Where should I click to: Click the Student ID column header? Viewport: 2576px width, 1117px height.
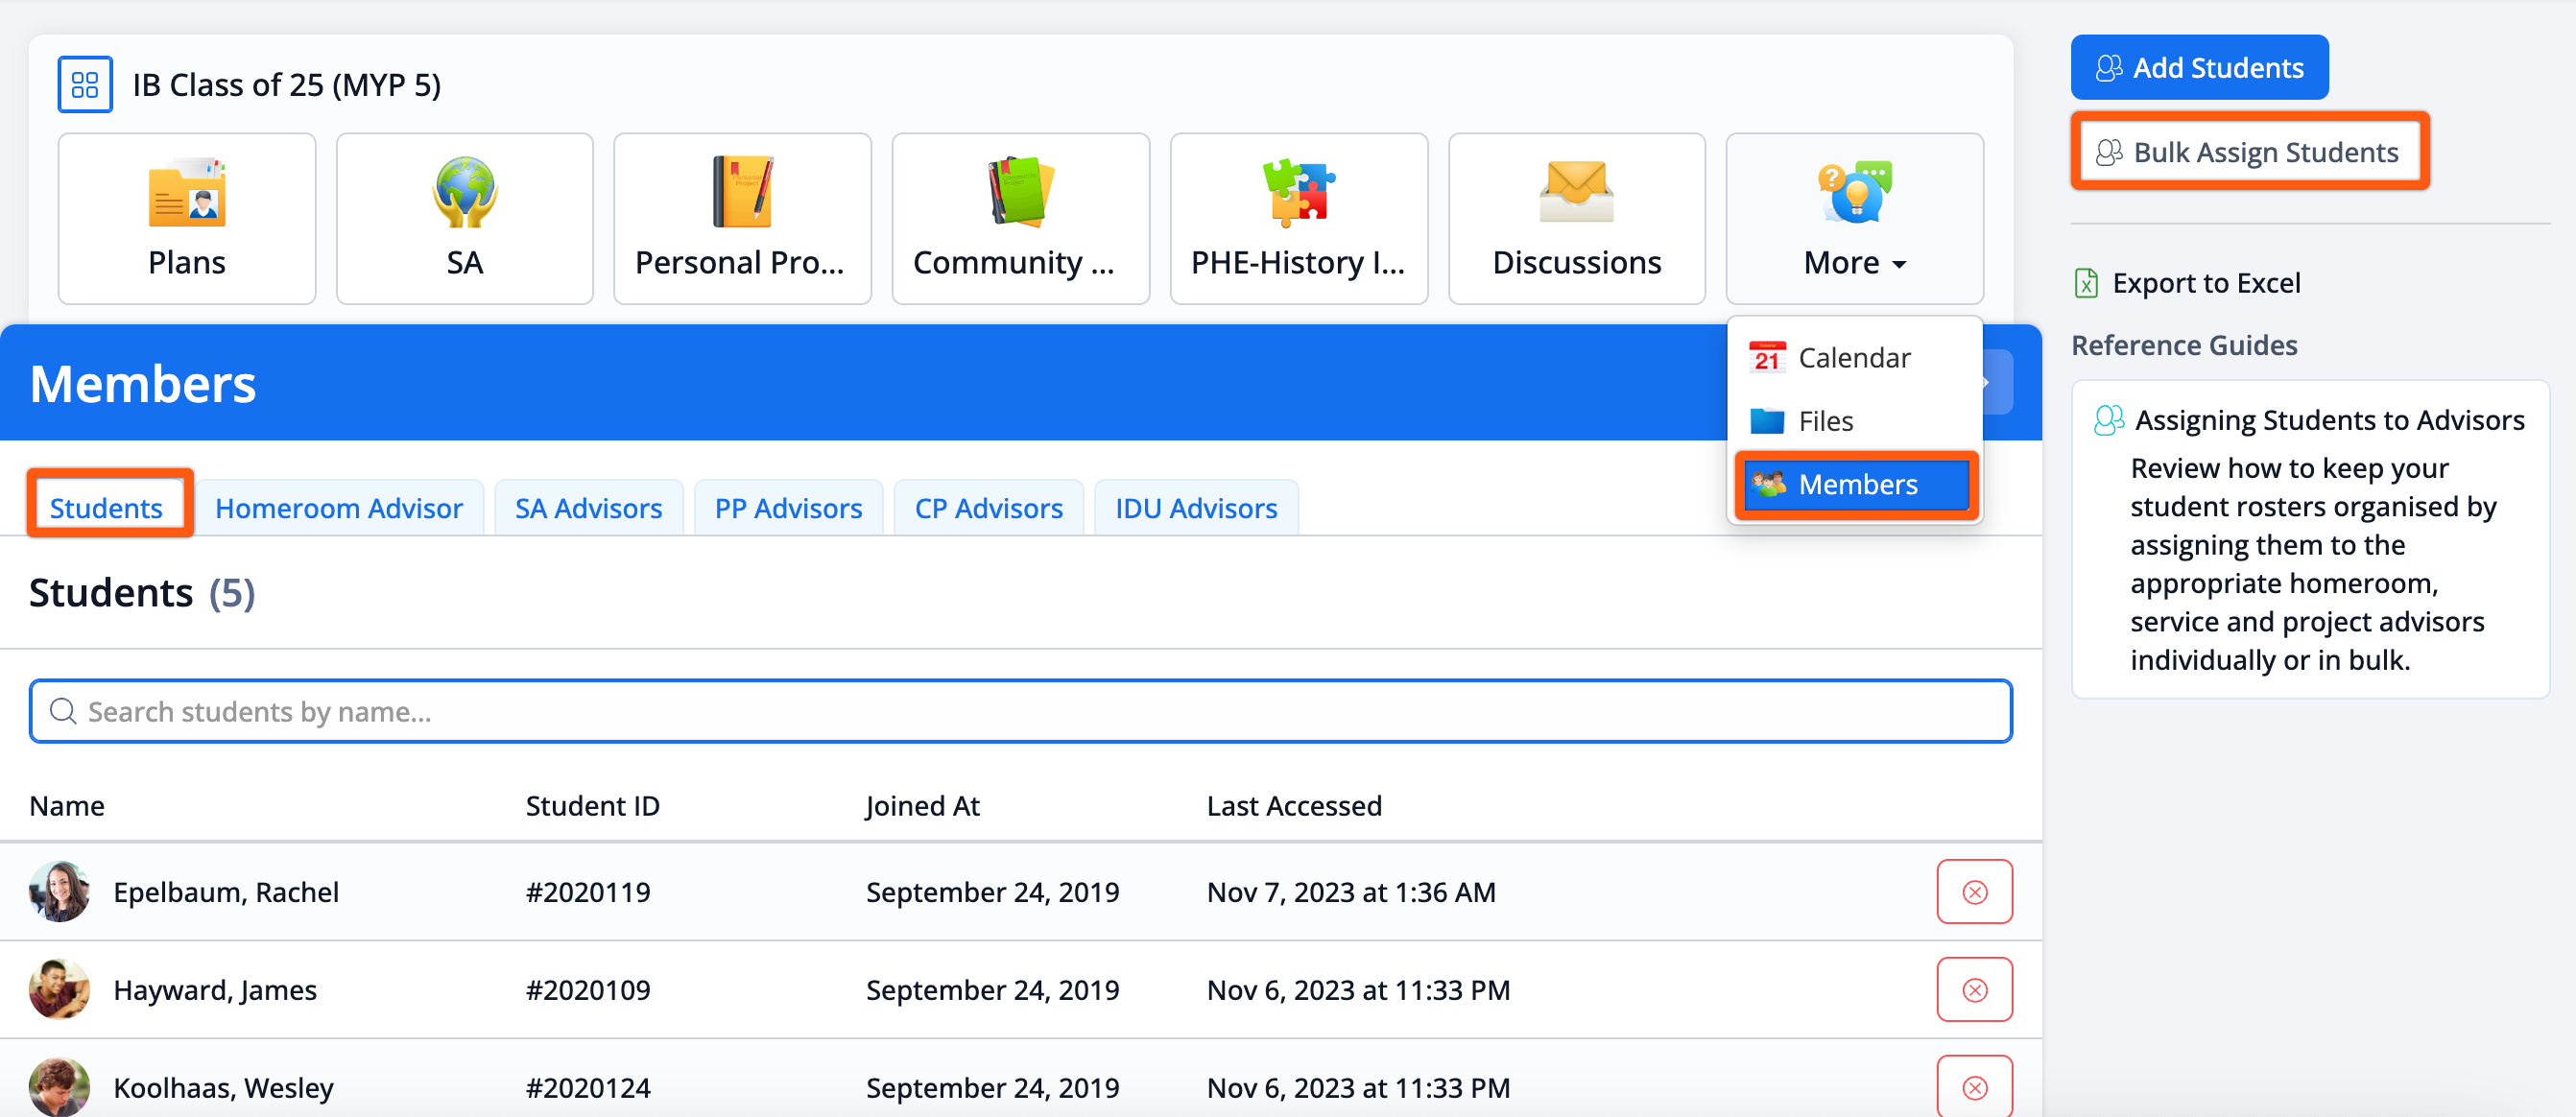click(x=593, y=806)
